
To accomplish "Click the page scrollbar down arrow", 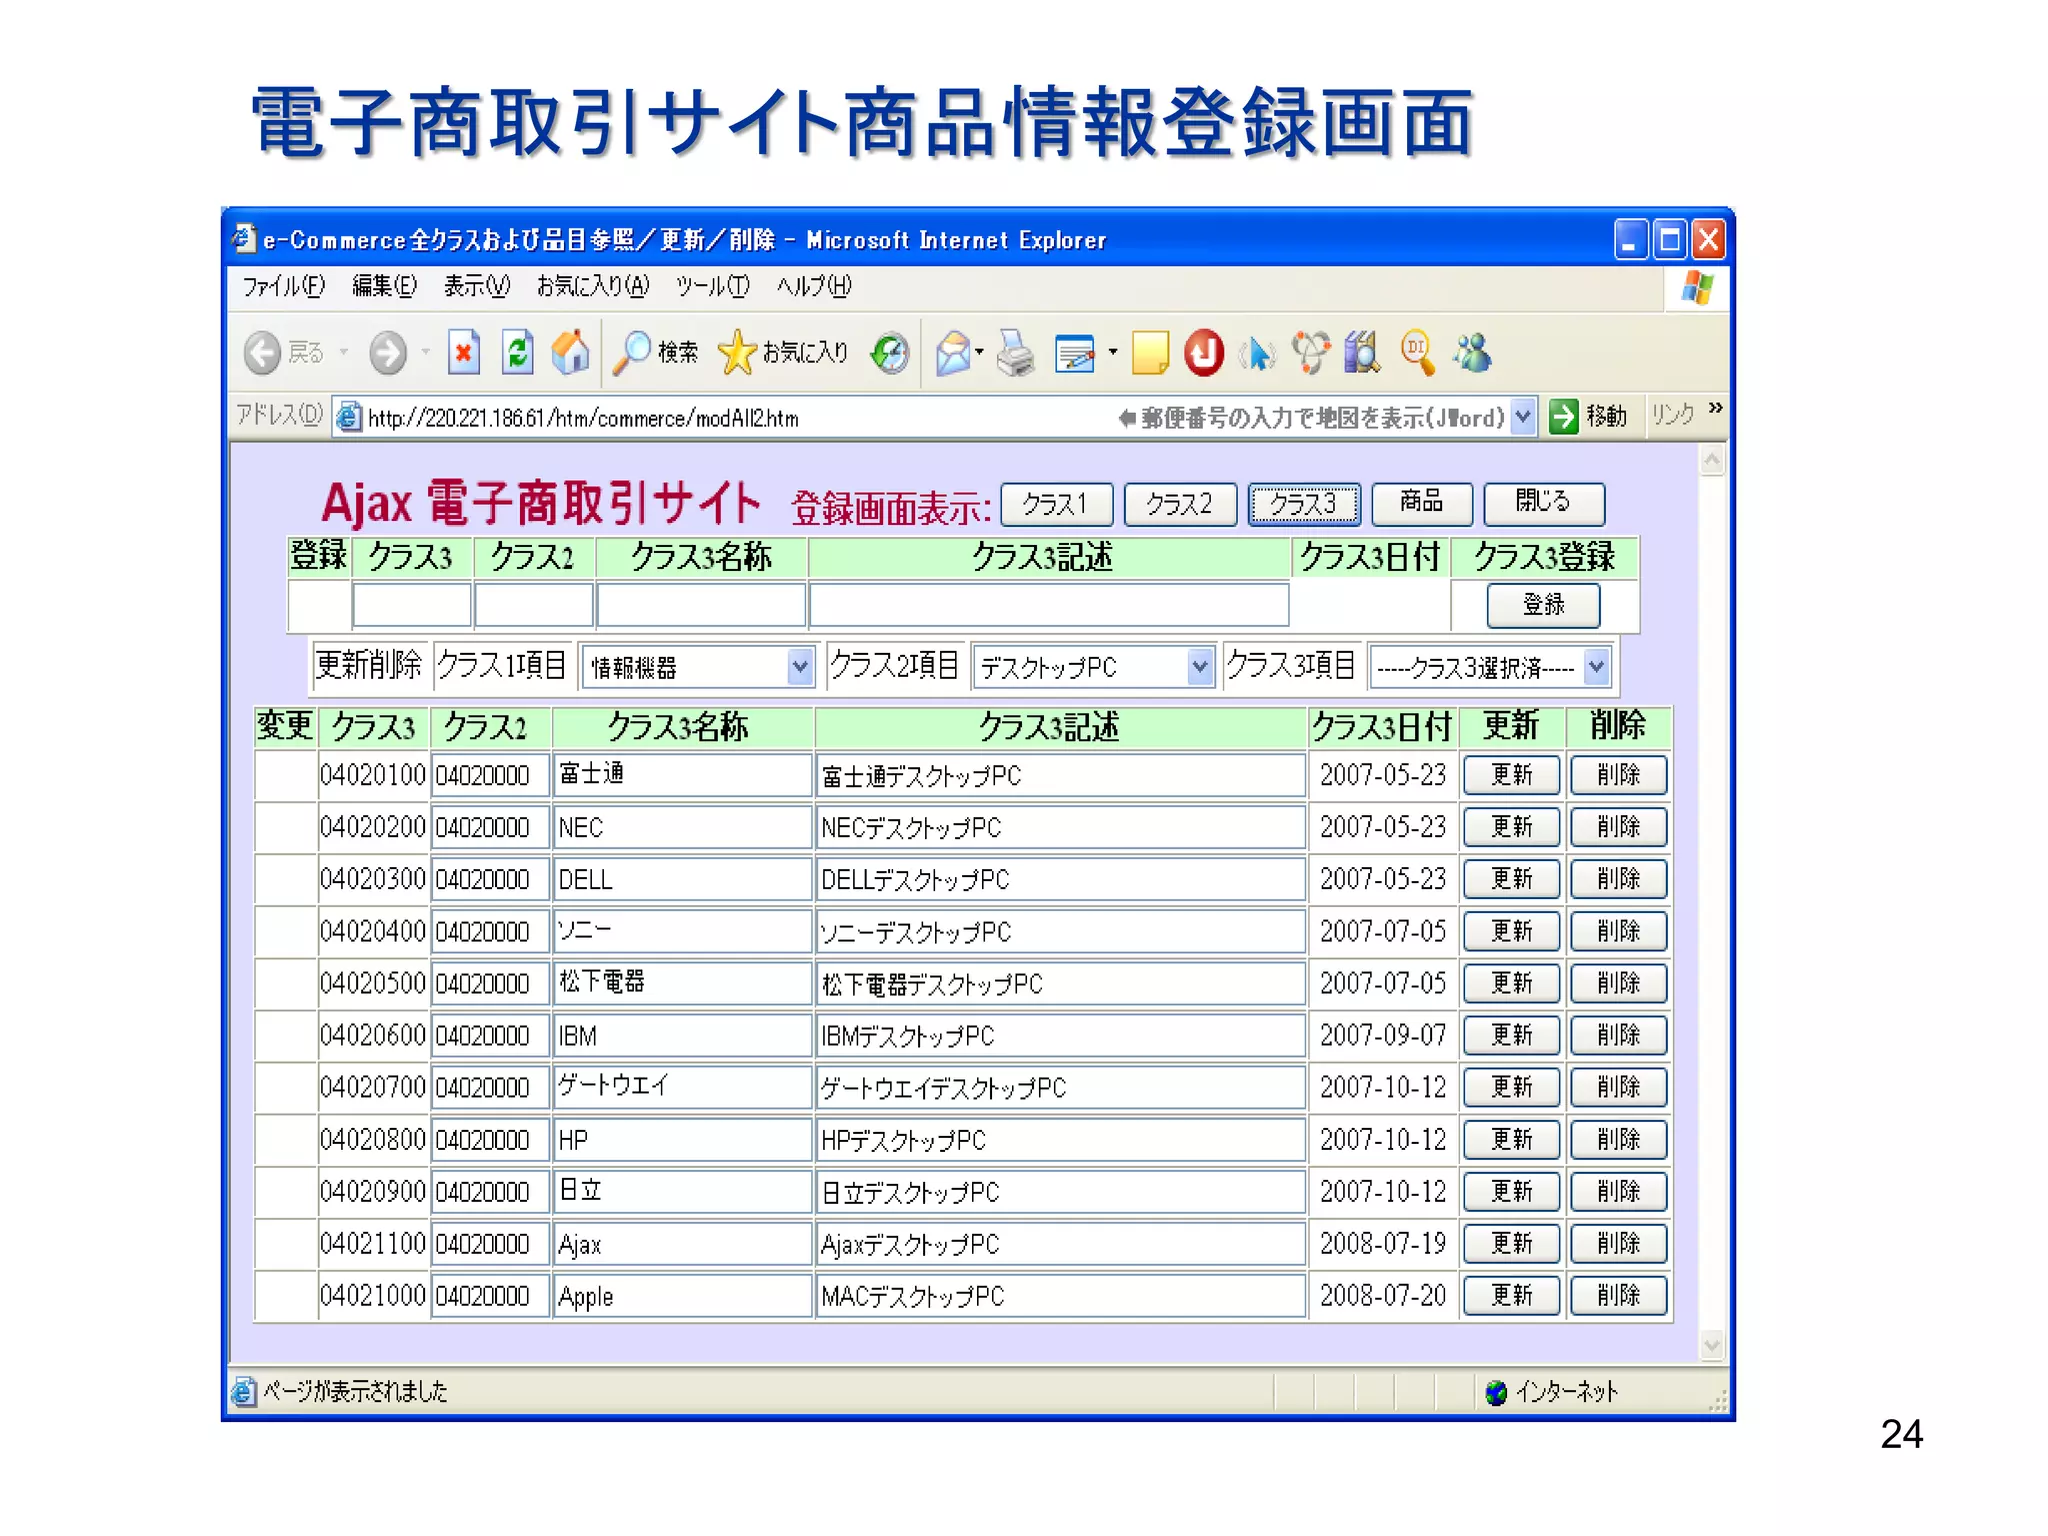I will (1712, 1346).
